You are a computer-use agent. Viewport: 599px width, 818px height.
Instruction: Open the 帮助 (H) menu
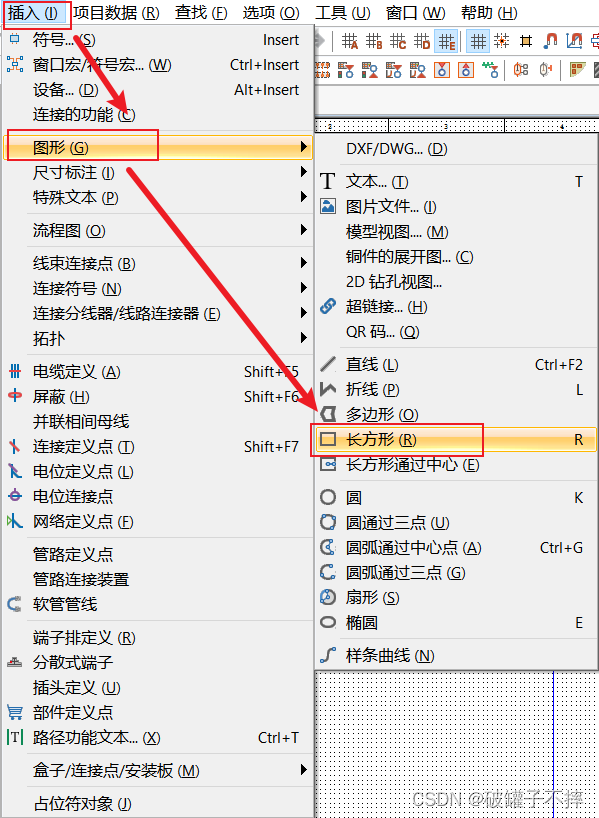coord(489,13)
